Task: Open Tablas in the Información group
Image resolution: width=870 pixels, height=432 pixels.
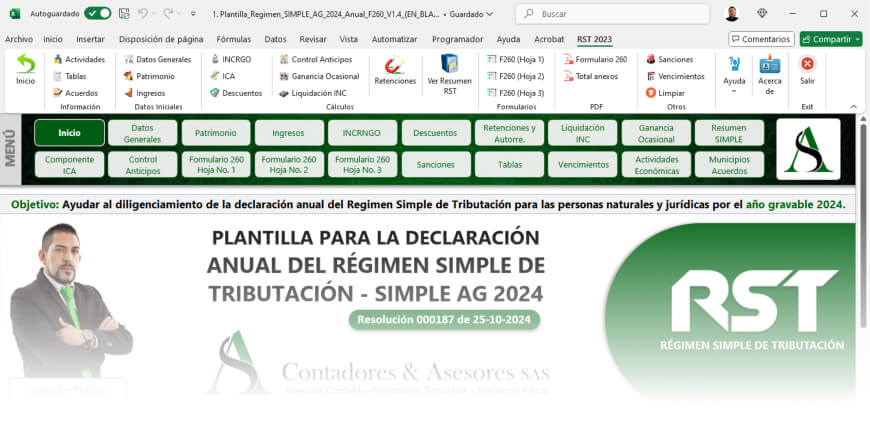Action: [x=70, y=77]
